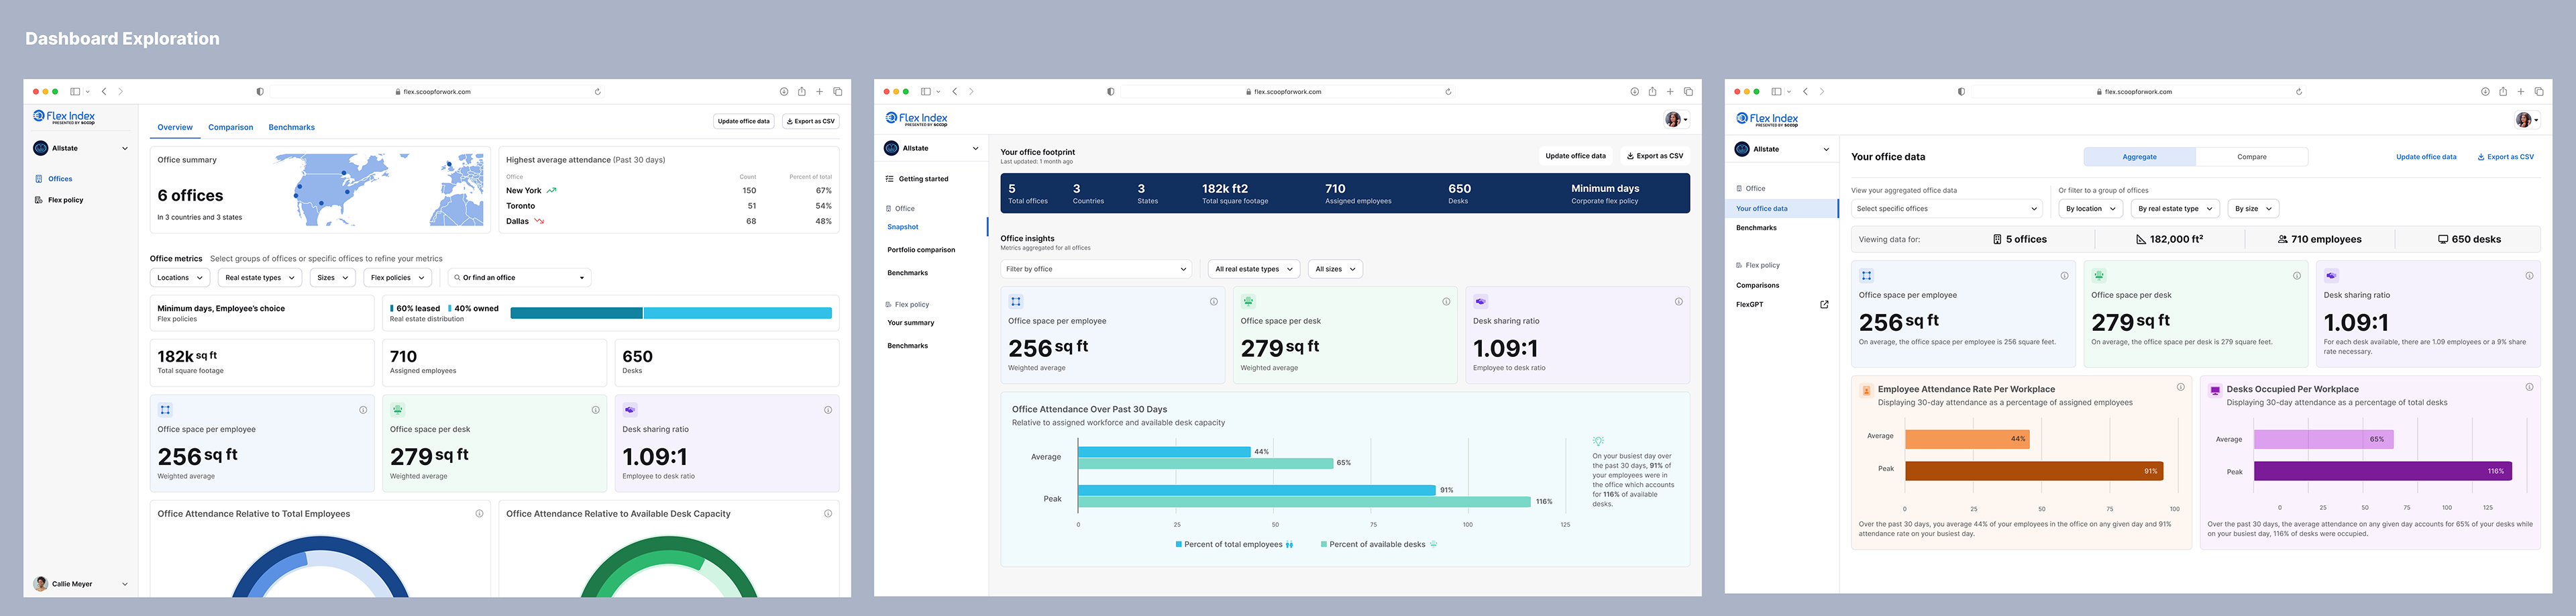Open the FlexGPT external link icon
The width and height of the screenshot is (2576, 616).
click(1824, 305)
